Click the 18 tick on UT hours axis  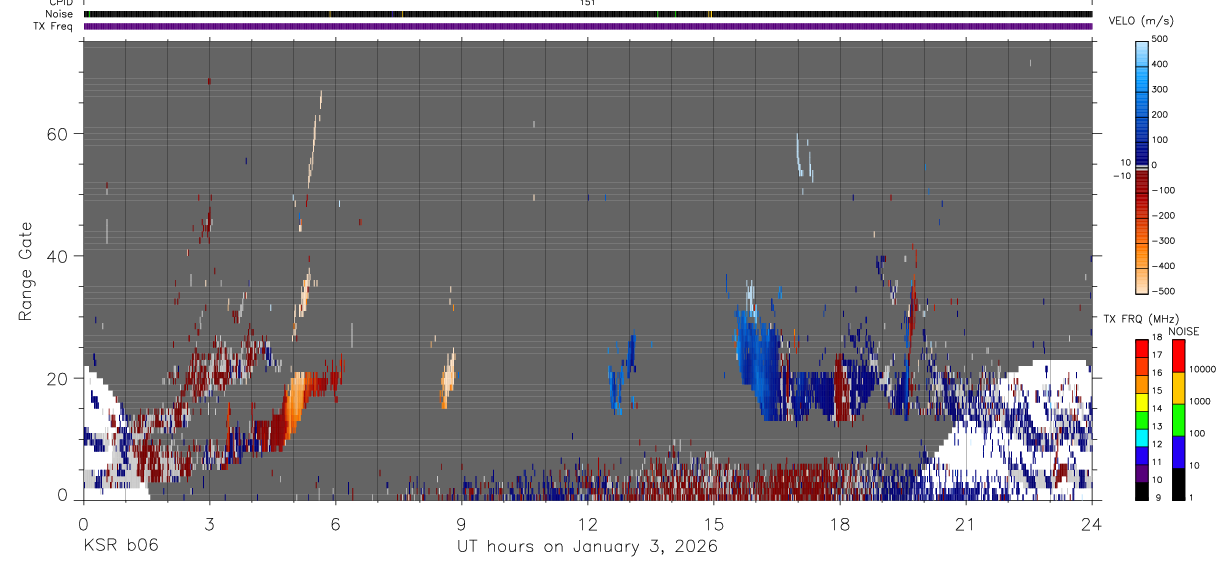839,523
